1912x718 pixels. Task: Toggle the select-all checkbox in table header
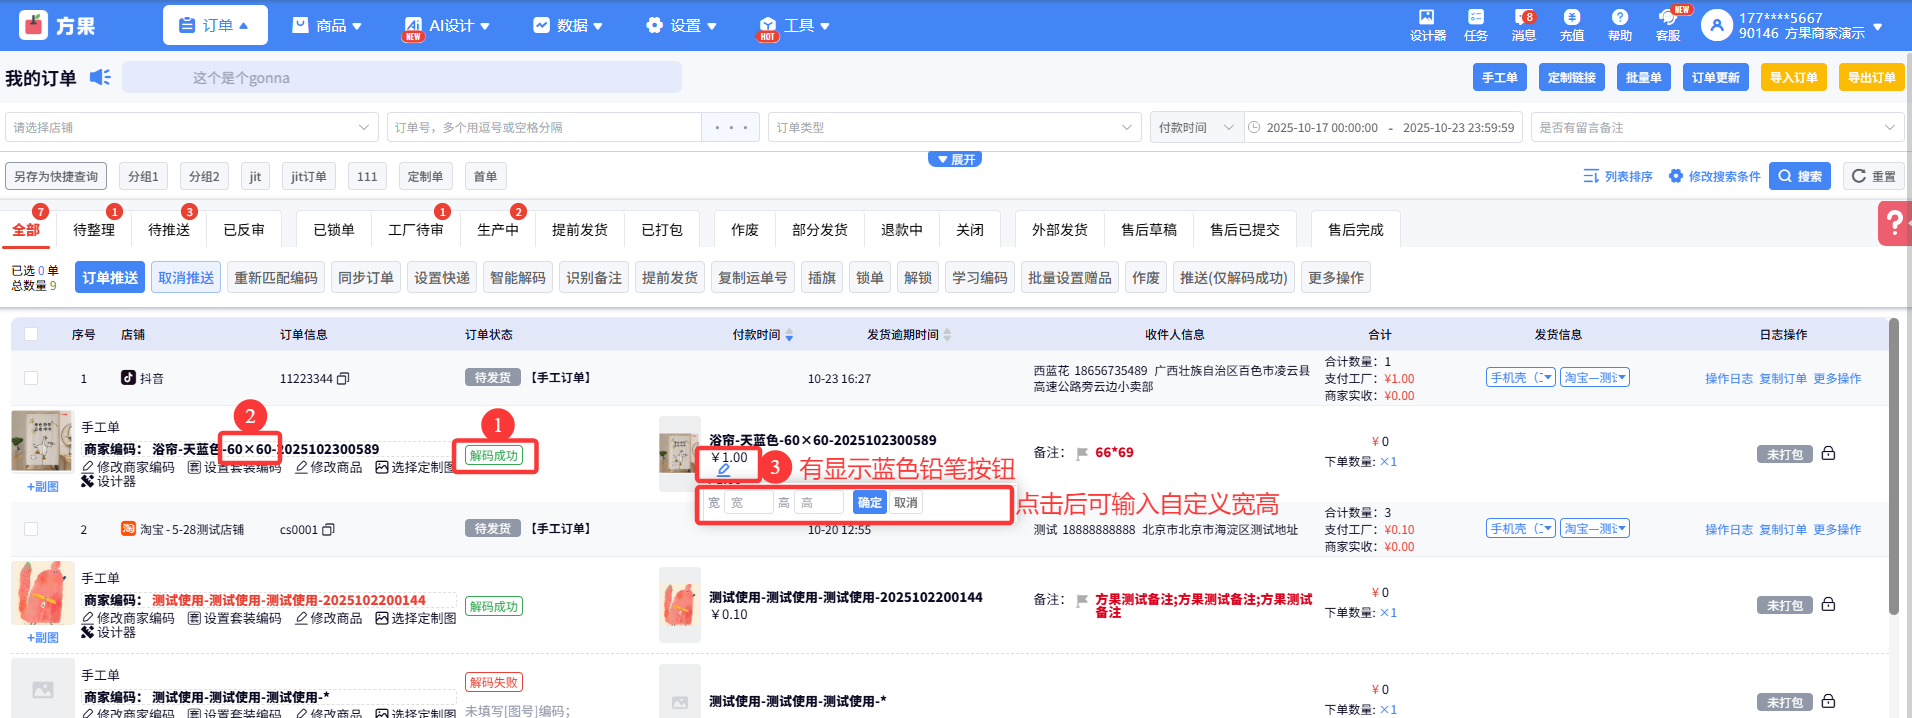click(x=31, y=334)
